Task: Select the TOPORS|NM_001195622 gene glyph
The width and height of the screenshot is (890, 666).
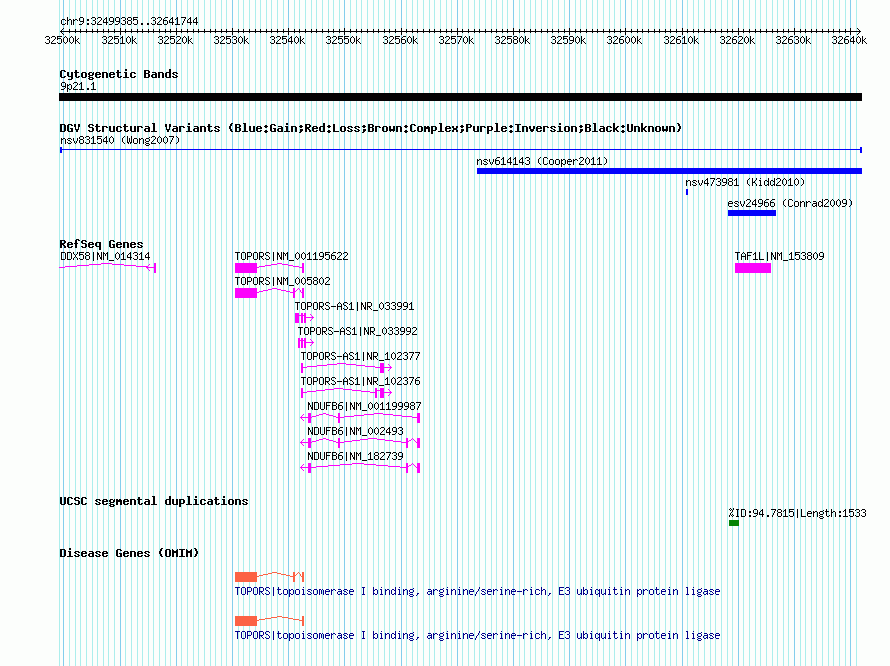Action: tap(270, 267)
